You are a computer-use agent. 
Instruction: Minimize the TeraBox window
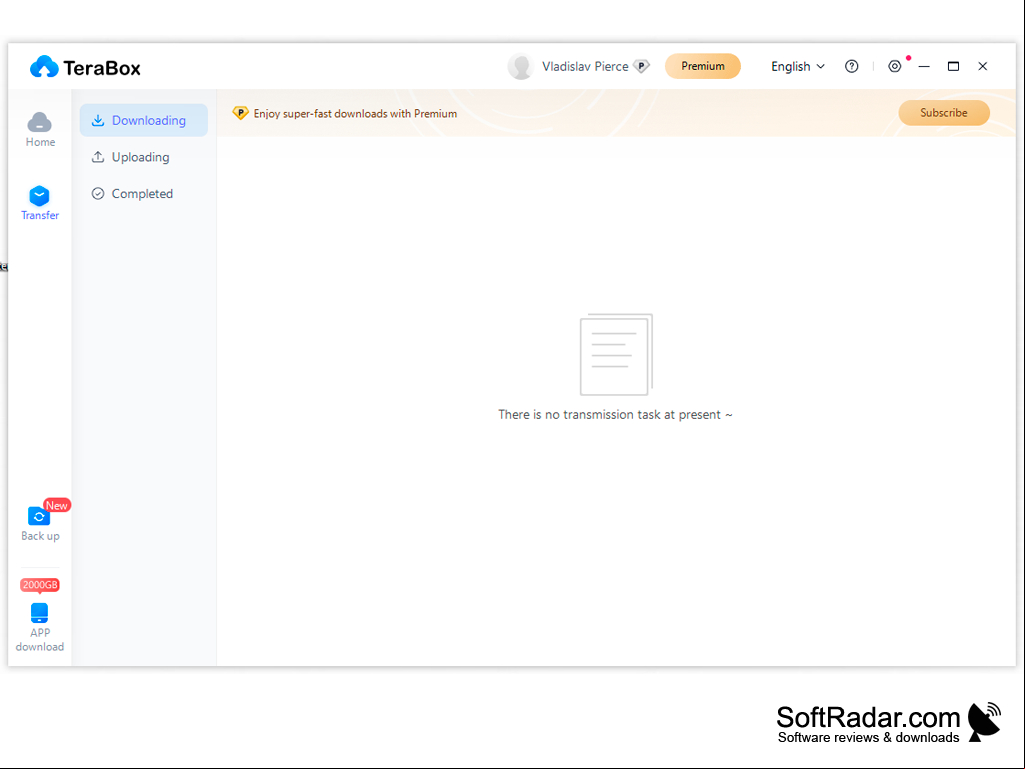pos(924,66)
